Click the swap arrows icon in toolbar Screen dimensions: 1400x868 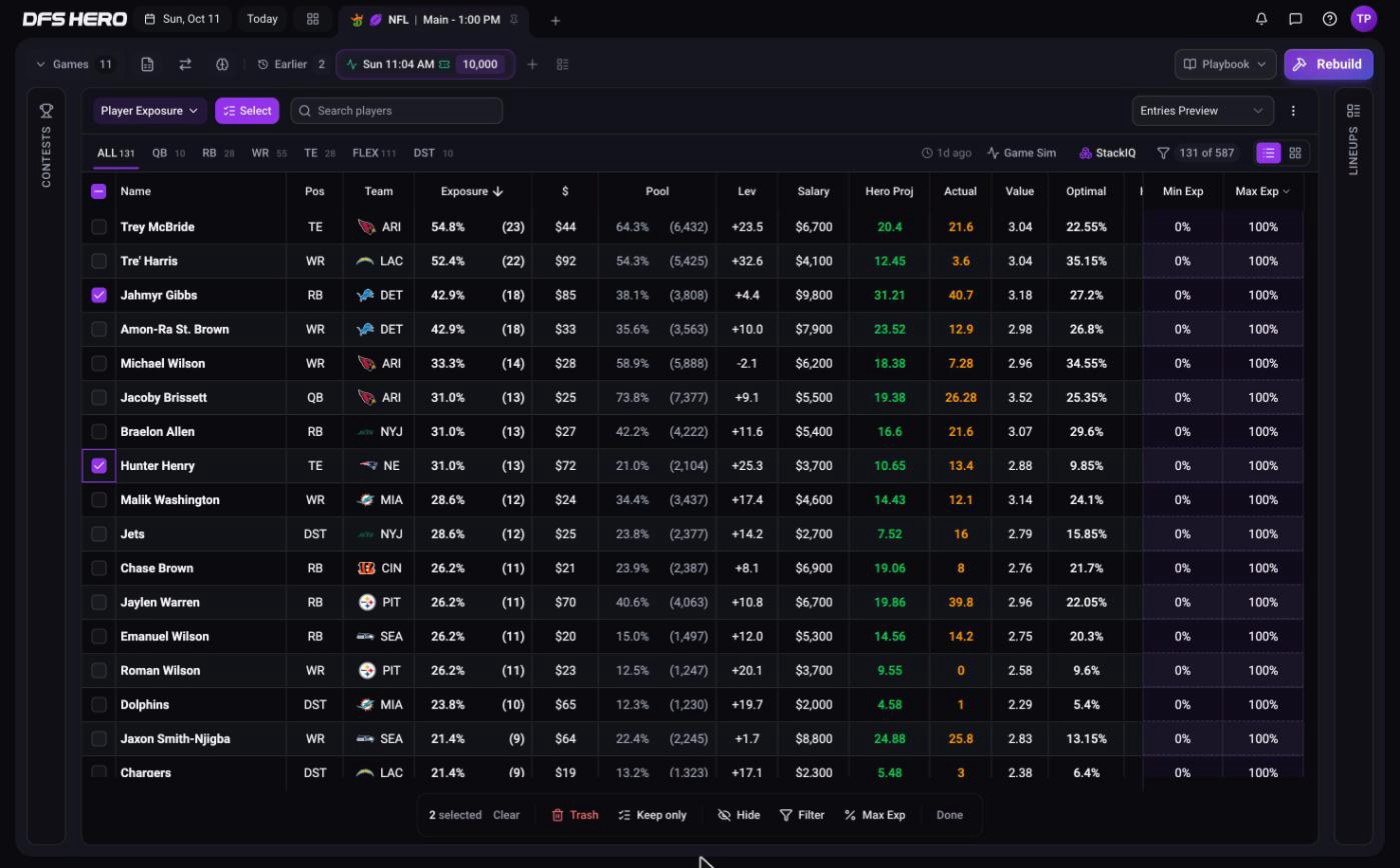tap(185, 64)
